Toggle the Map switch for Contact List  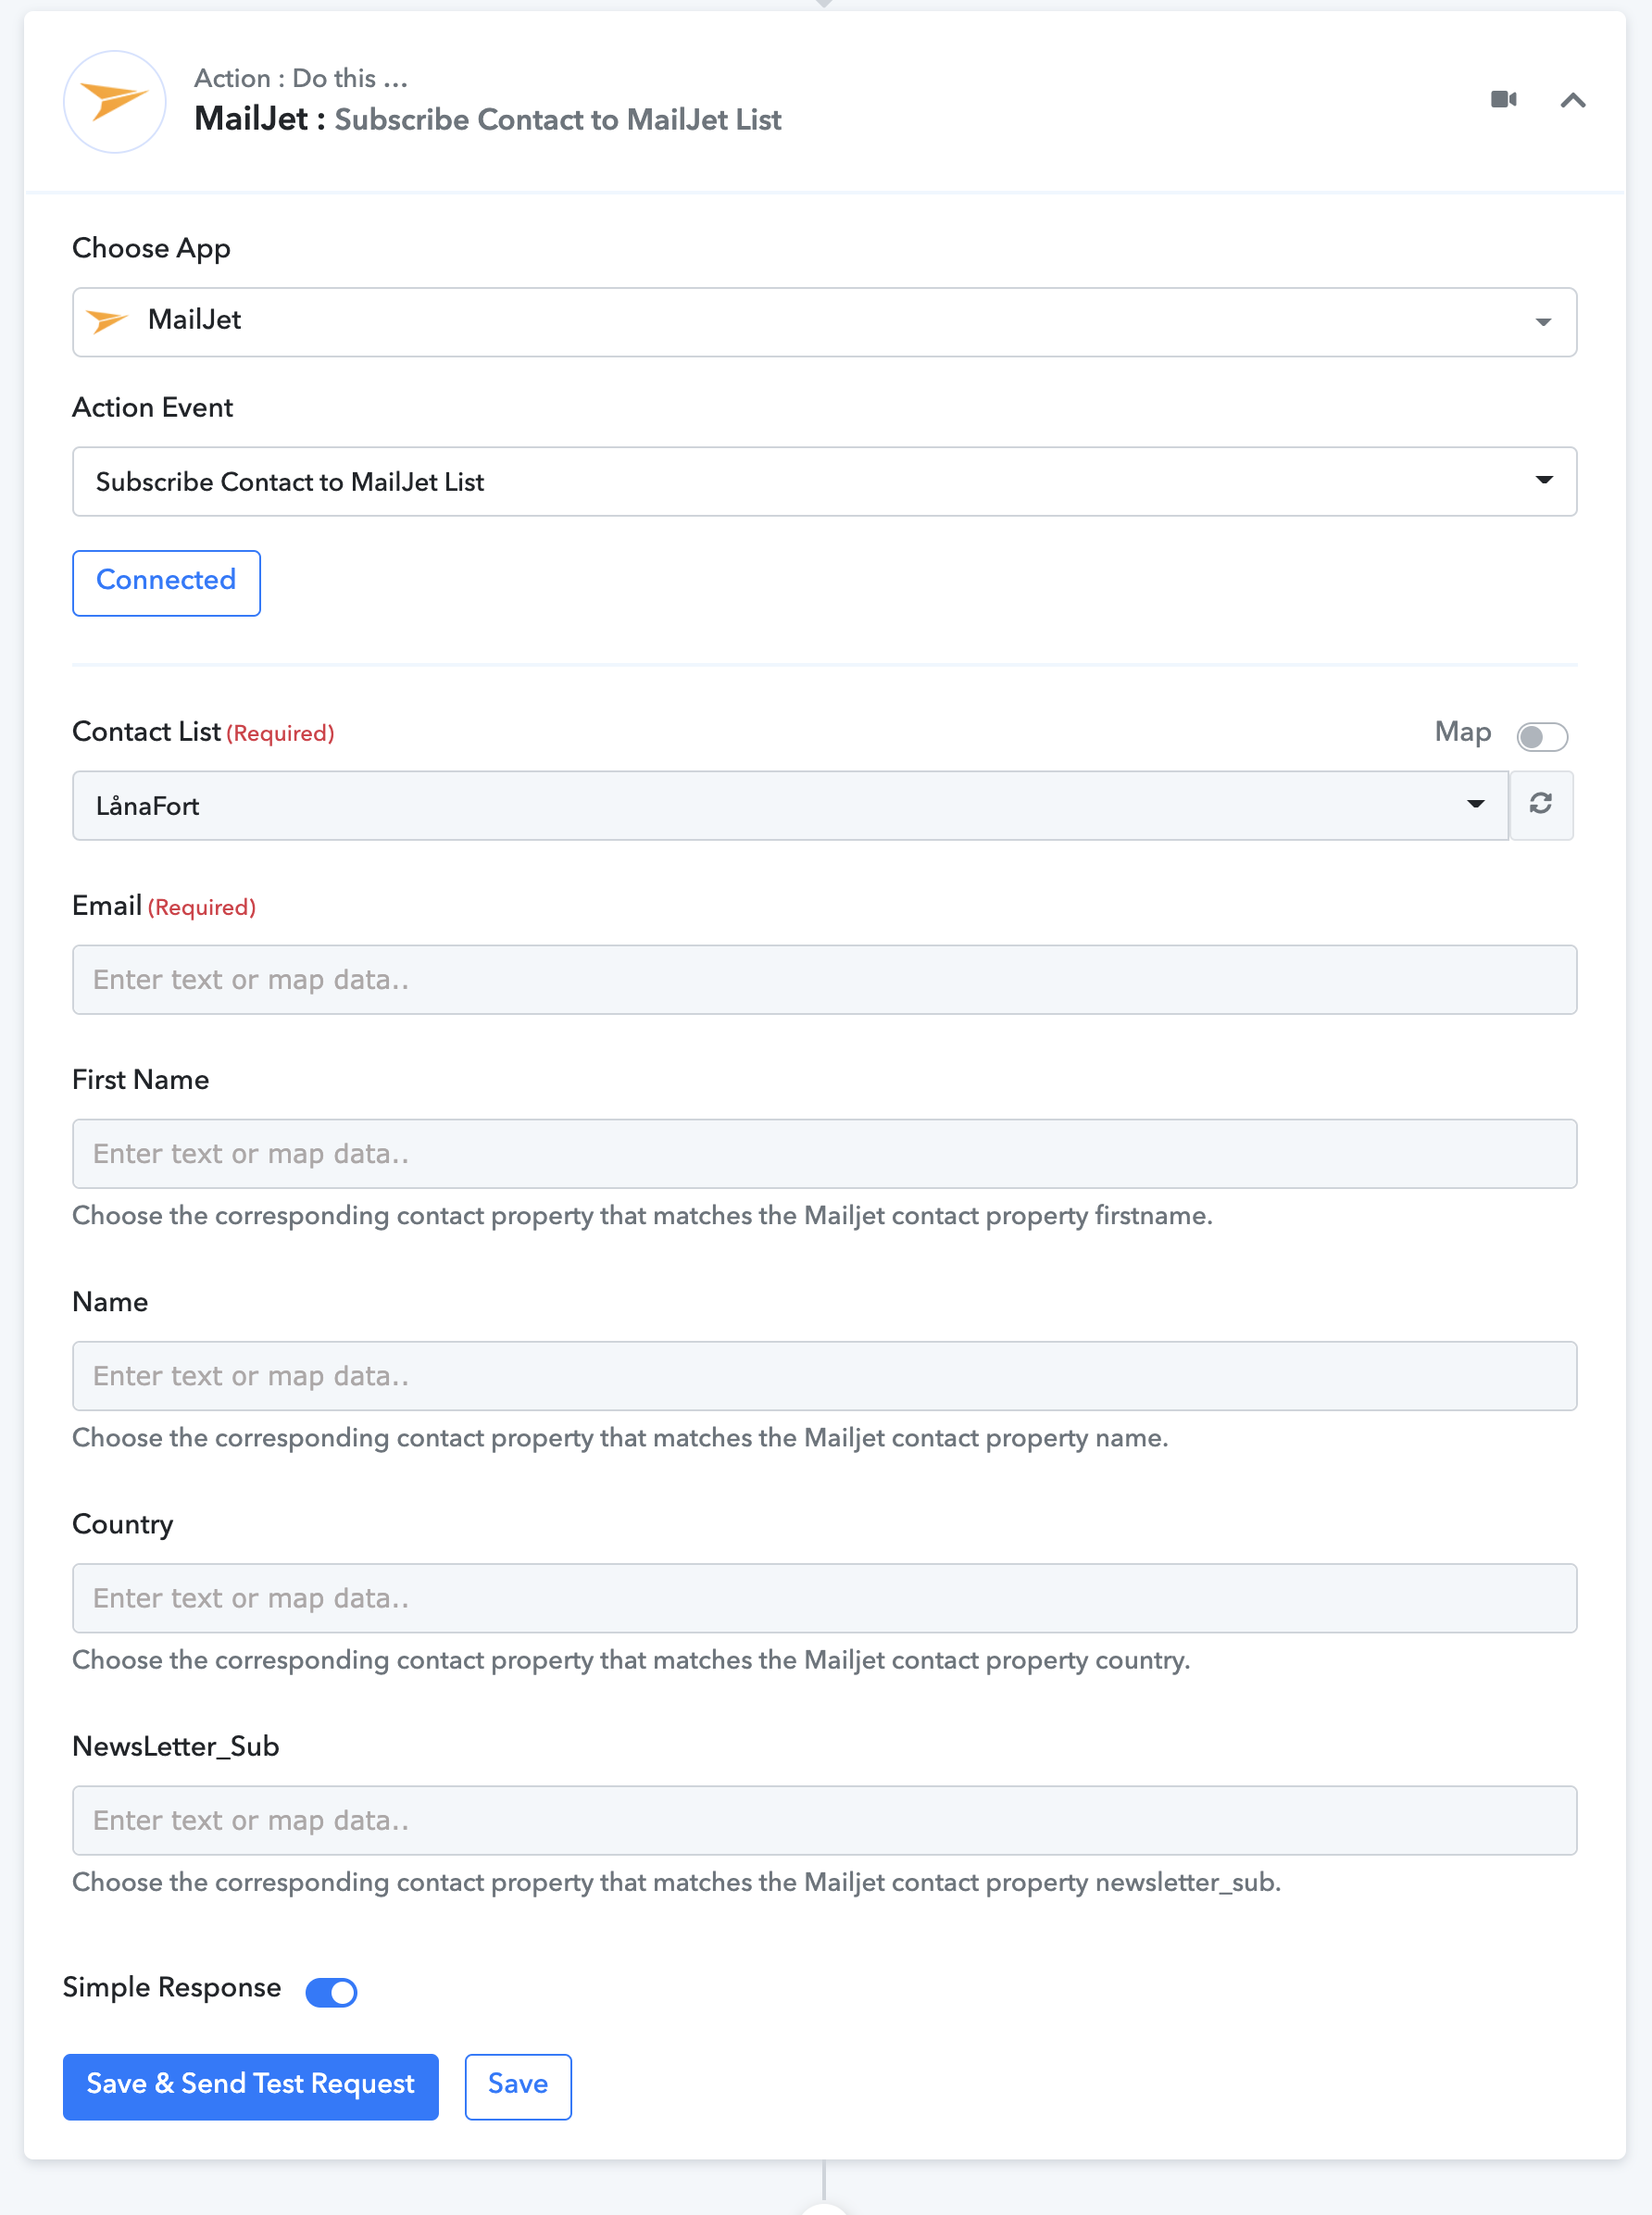pos(1541,736)
